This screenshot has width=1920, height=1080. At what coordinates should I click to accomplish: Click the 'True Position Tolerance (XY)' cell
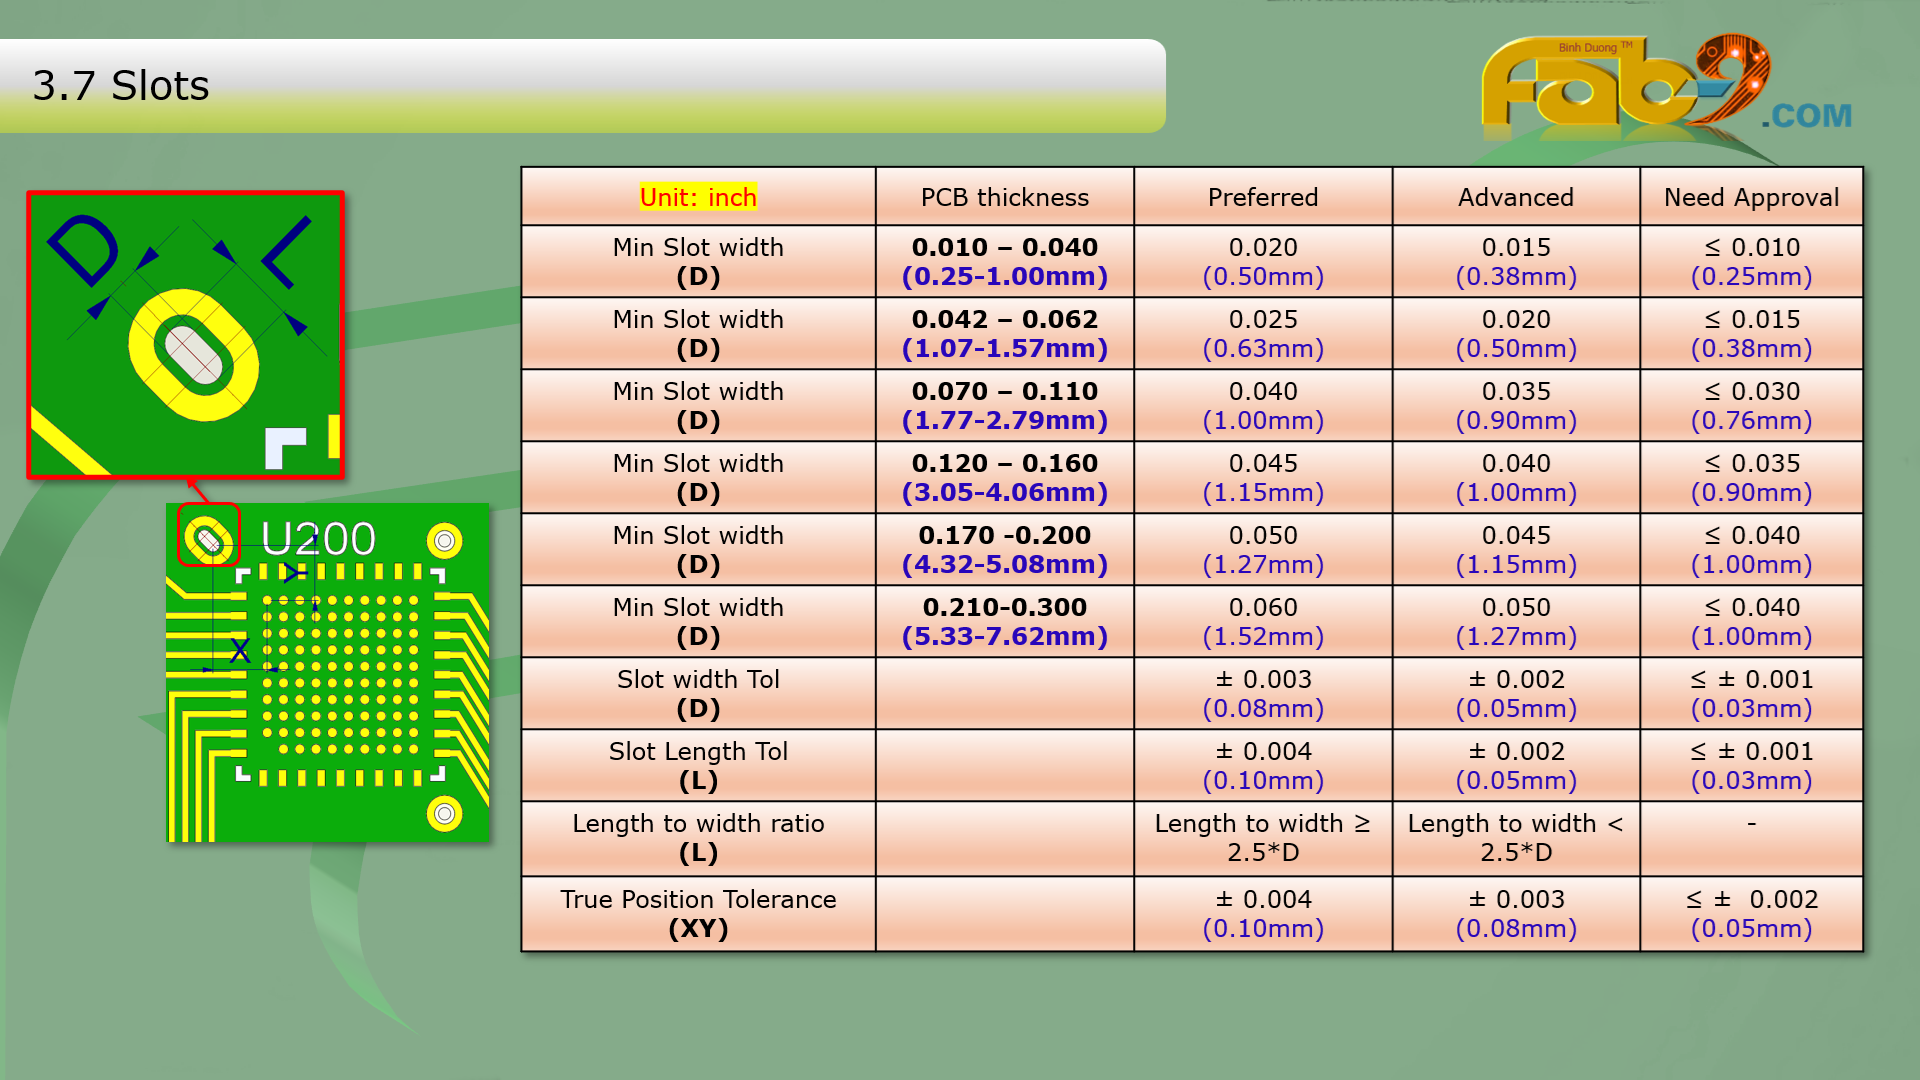pyautogui.click(x=698, y=913)
